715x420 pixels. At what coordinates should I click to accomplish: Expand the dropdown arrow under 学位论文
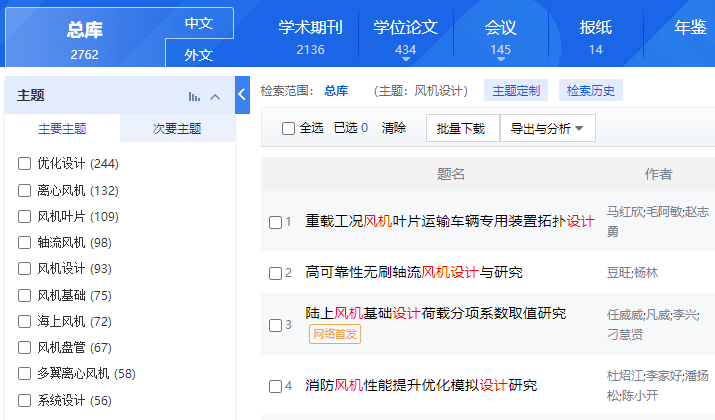coord(405,60)
